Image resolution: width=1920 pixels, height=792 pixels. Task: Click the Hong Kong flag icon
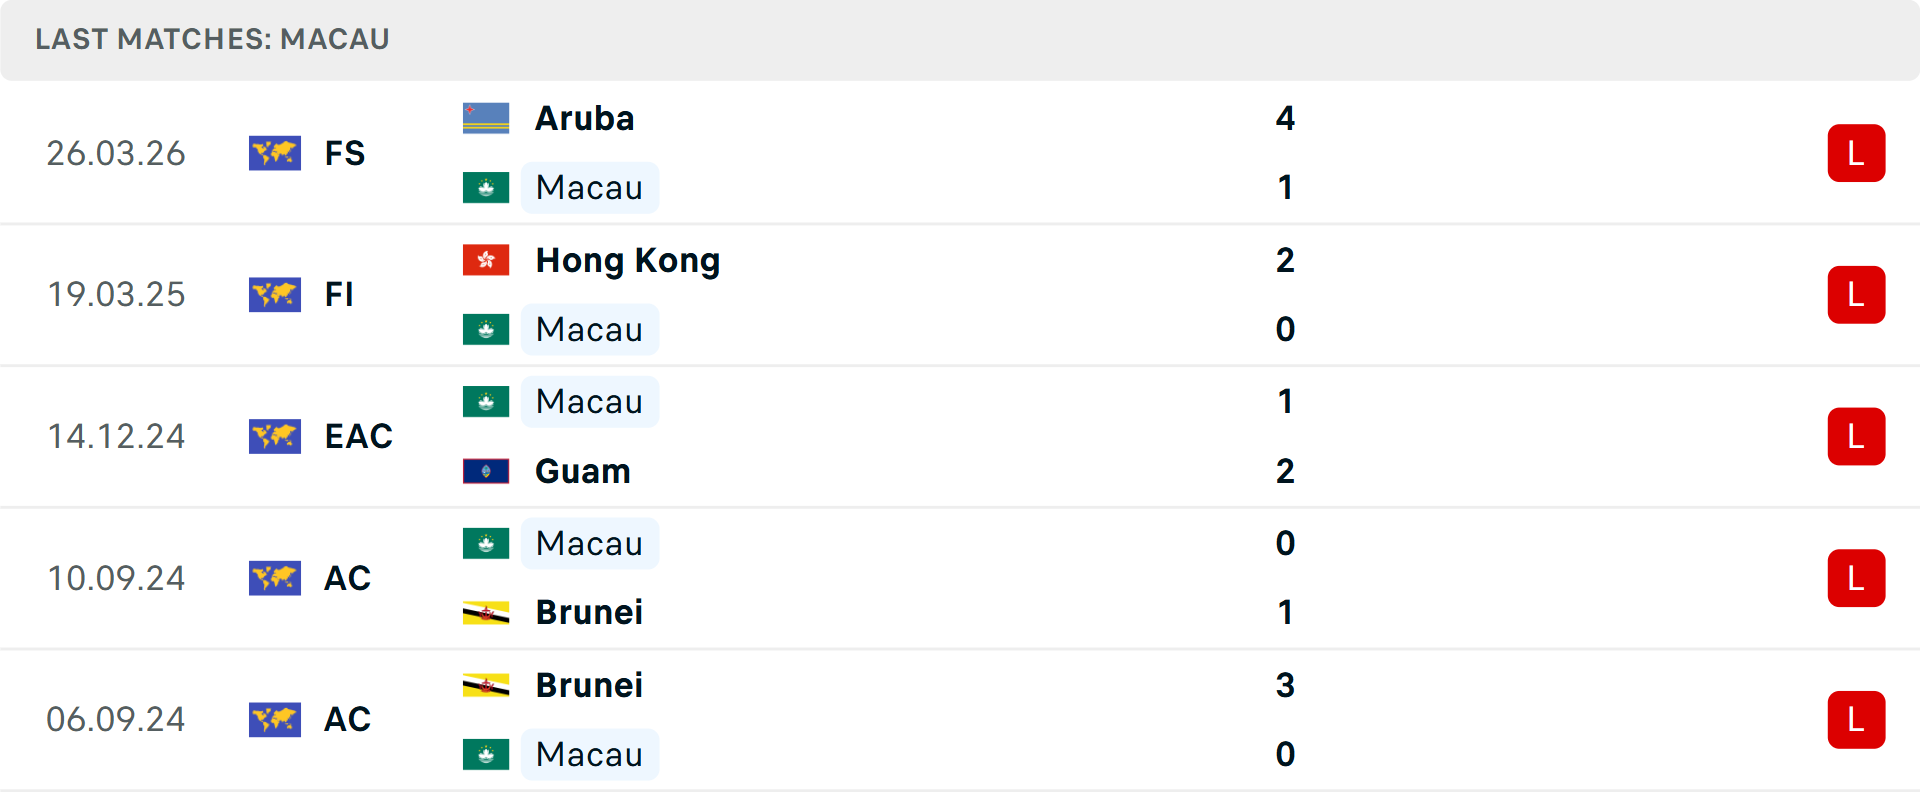486,260
